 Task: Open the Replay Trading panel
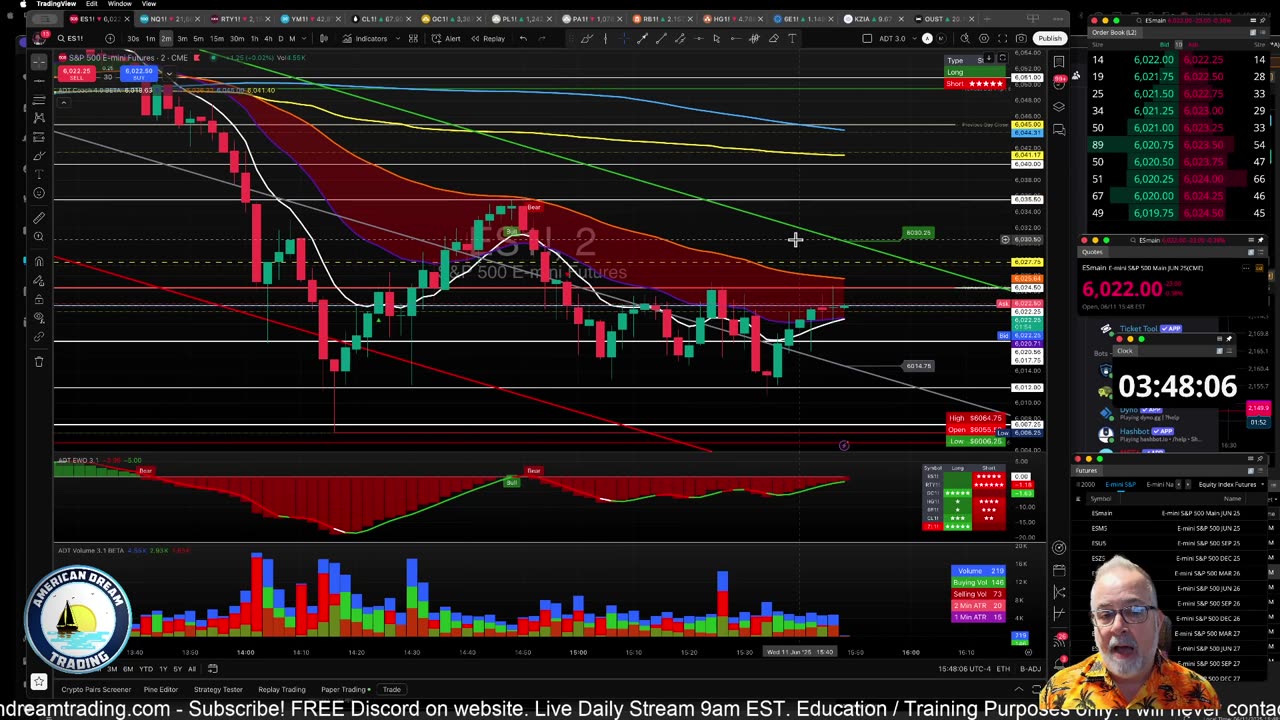[x=282, y=689]
